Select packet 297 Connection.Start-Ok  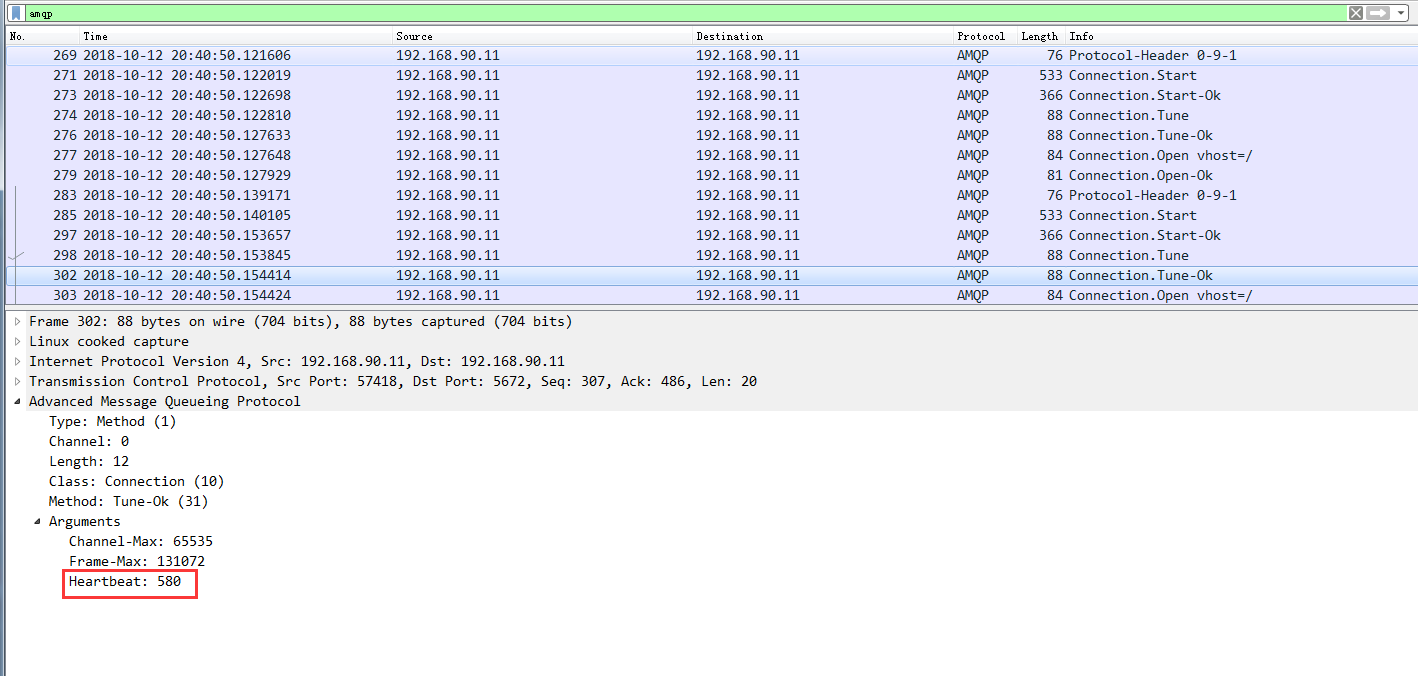tap(711, 235)
